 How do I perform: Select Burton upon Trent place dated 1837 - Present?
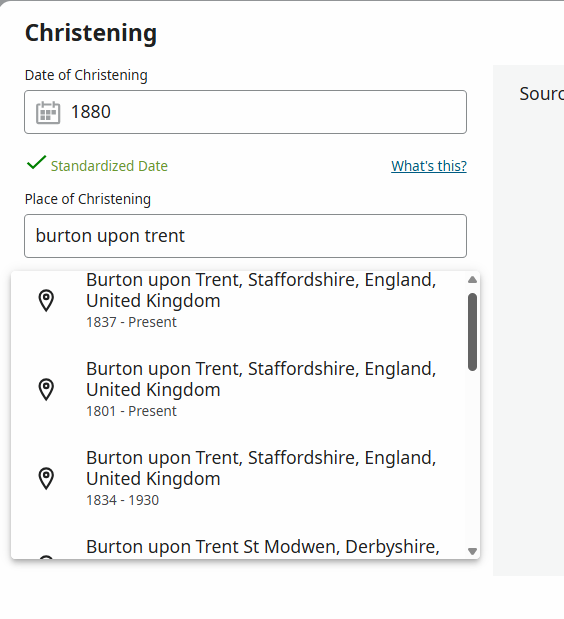click(x=245, y=300)
